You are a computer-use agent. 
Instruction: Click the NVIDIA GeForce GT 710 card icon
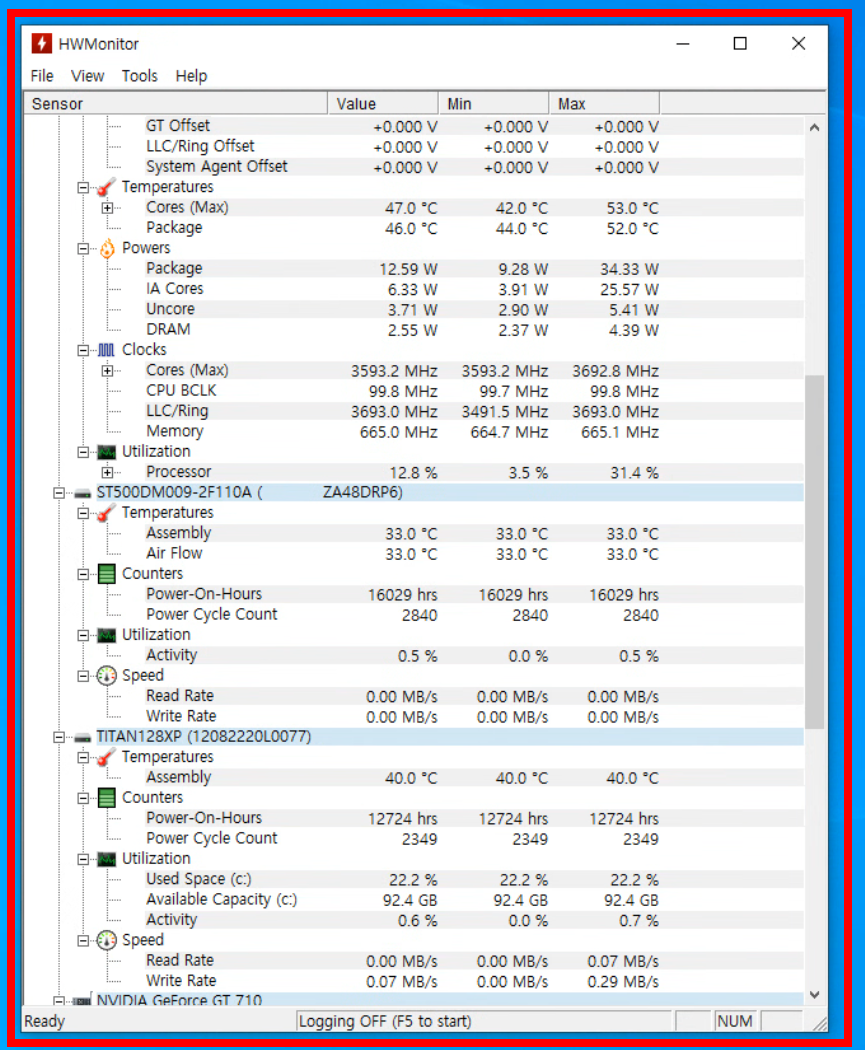click(82, 1001)
